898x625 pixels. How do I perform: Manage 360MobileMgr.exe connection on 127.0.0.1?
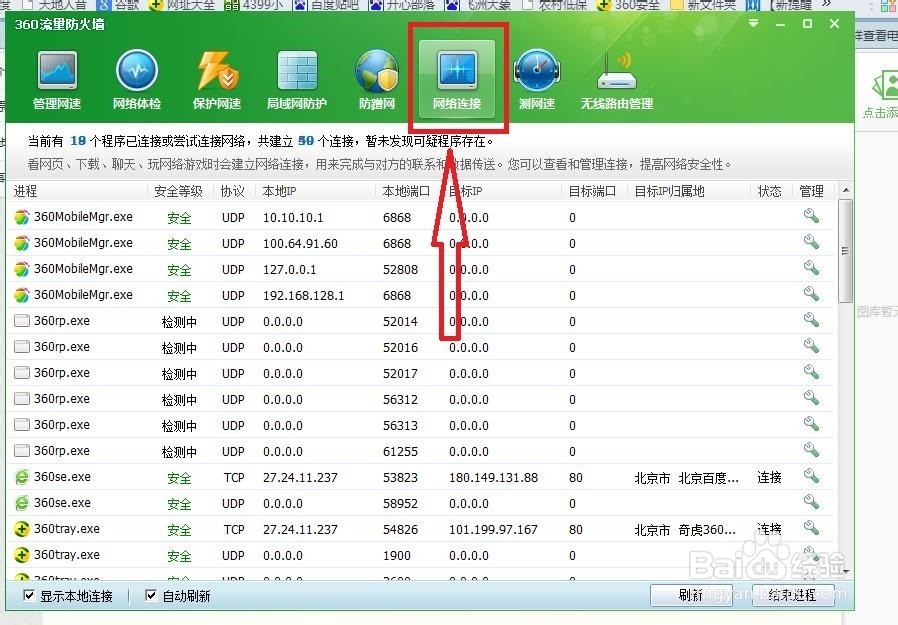tap(811, 268)
